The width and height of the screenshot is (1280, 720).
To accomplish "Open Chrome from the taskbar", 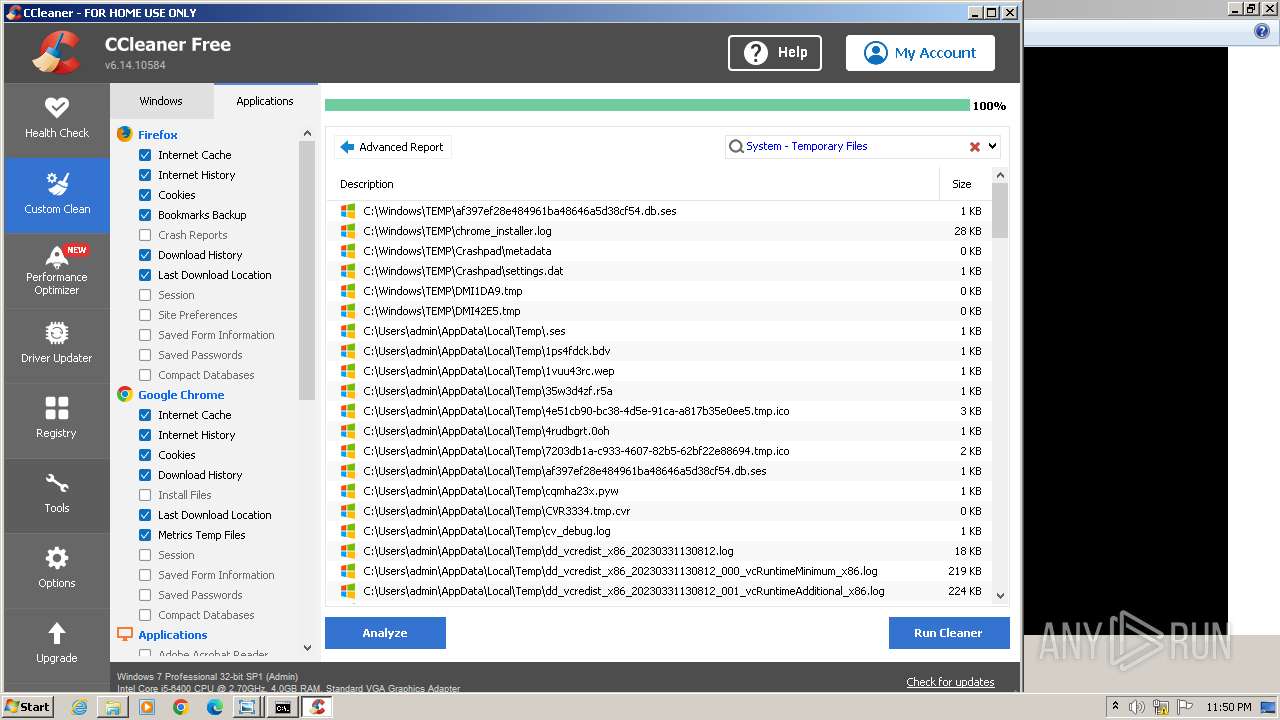I will 181,707.
